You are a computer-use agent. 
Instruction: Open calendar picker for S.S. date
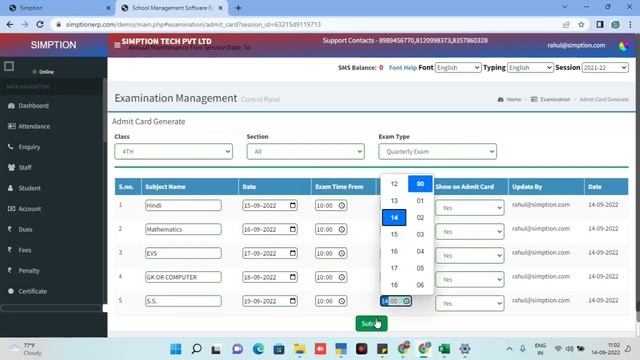[x=293, y=301]
